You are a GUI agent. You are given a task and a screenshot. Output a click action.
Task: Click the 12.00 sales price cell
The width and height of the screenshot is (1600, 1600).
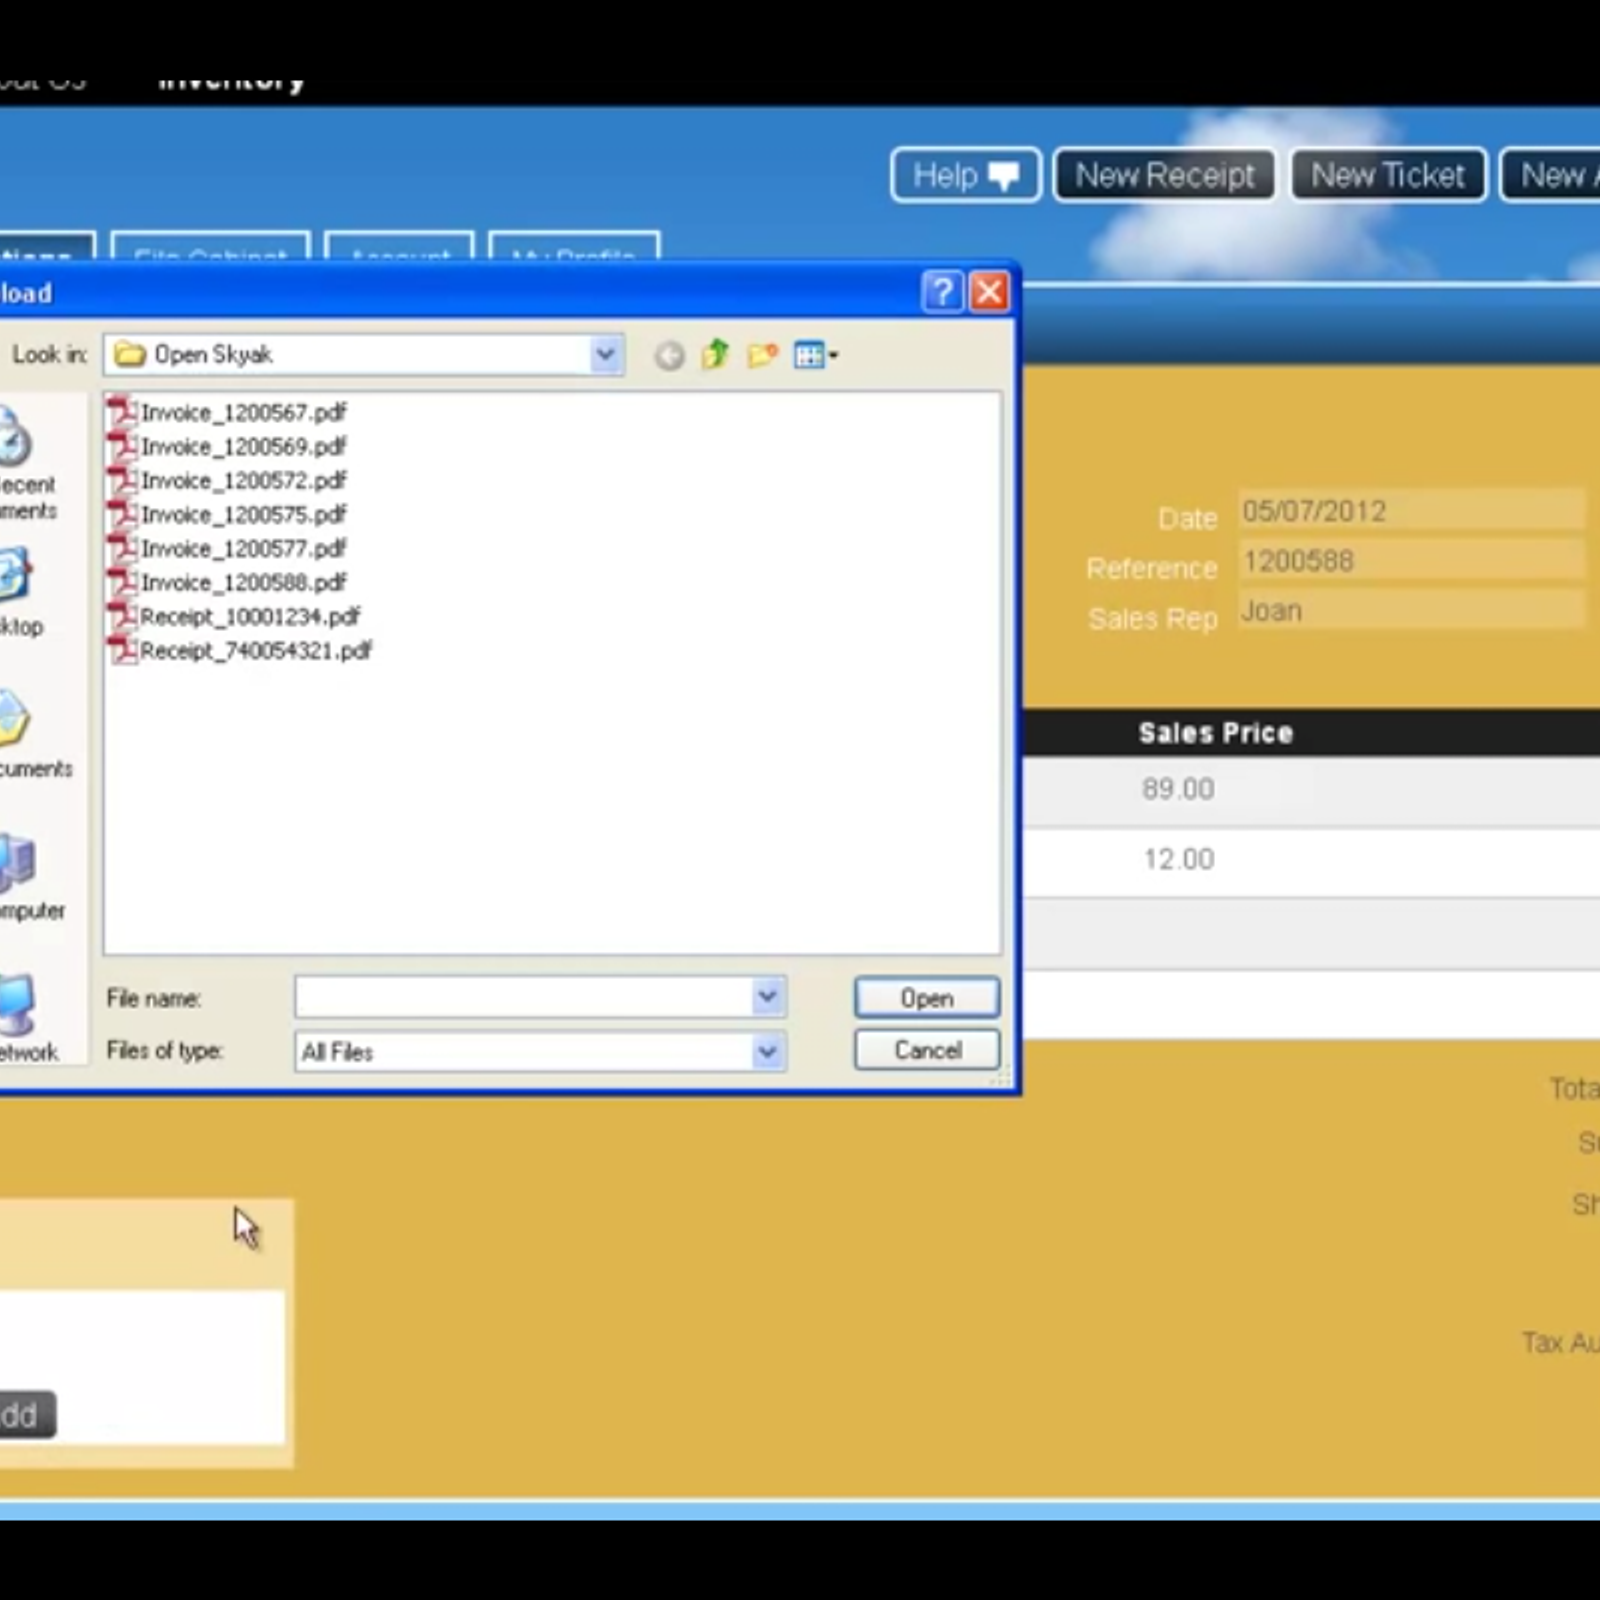pyautogui.click(x=1179, y=859)
